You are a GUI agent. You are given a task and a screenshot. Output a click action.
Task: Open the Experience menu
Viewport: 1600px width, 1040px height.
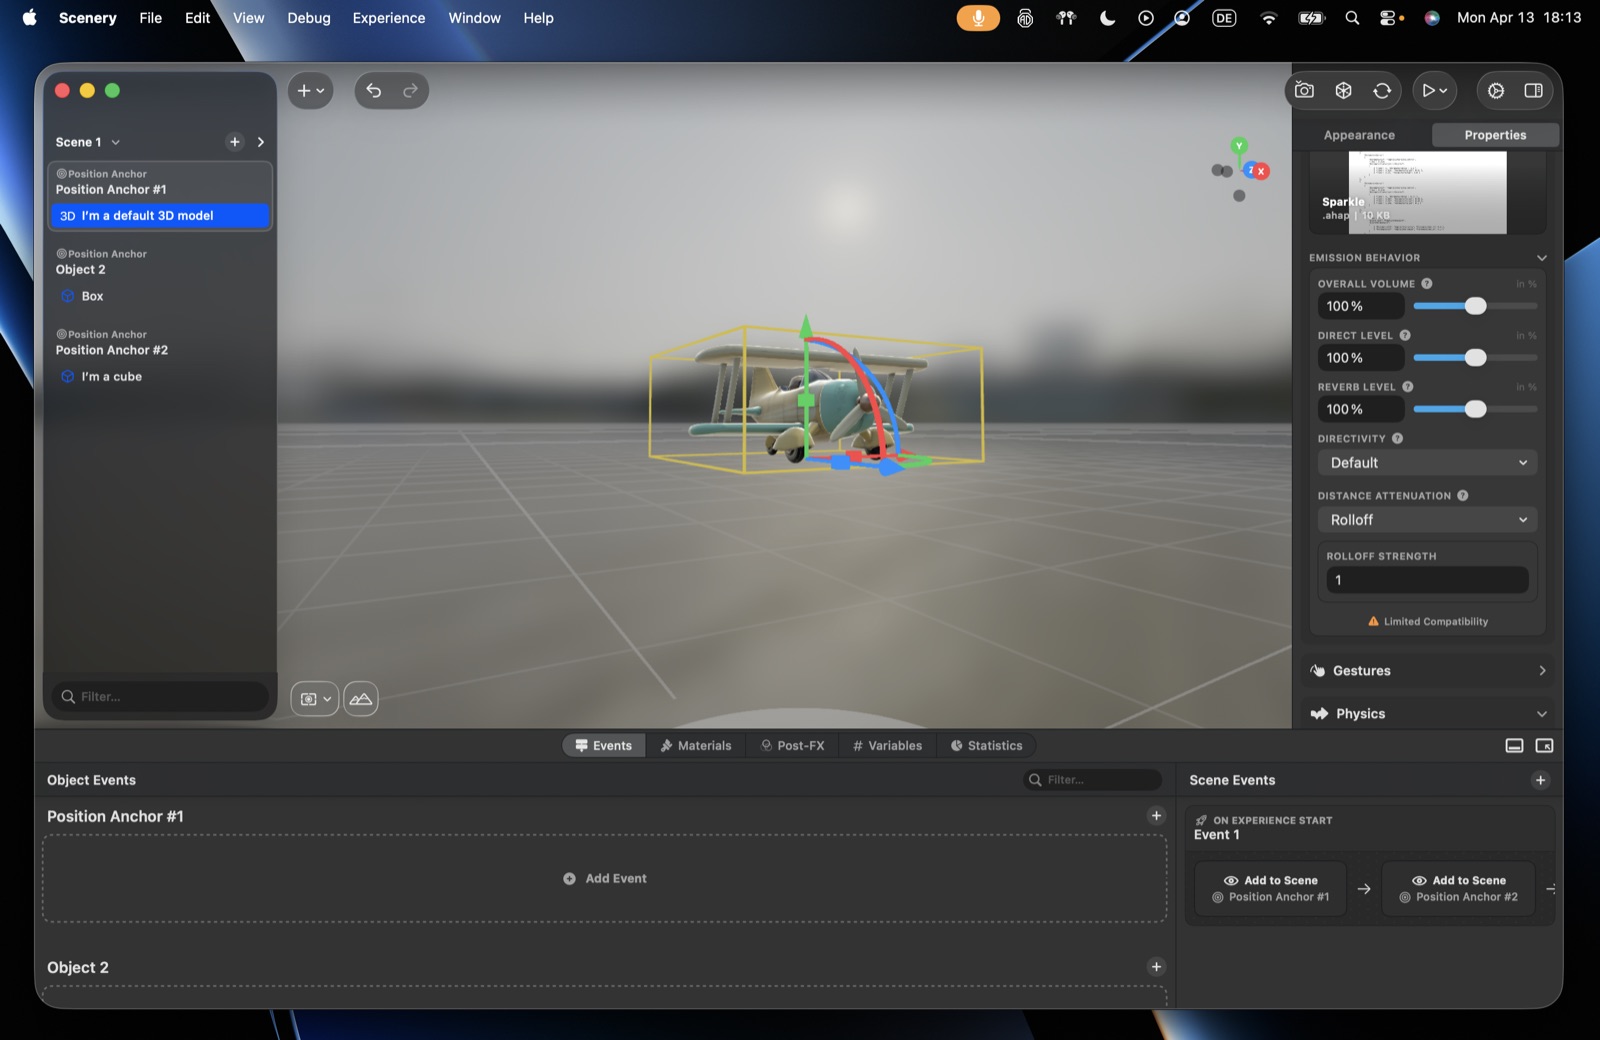pos(388,18)
